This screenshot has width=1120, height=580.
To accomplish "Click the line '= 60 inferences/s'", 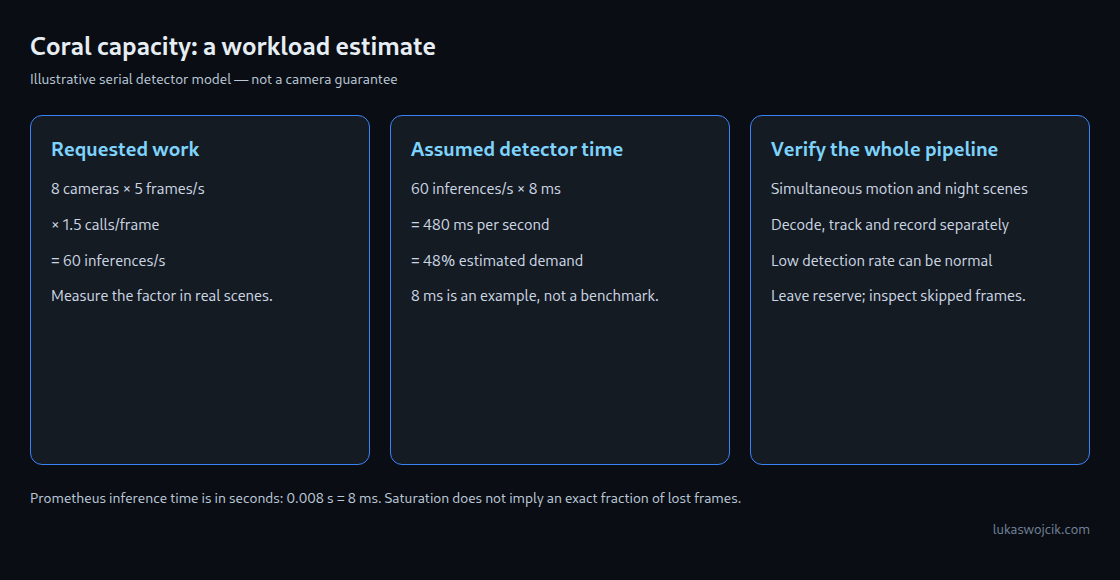I will coord(108,261).
